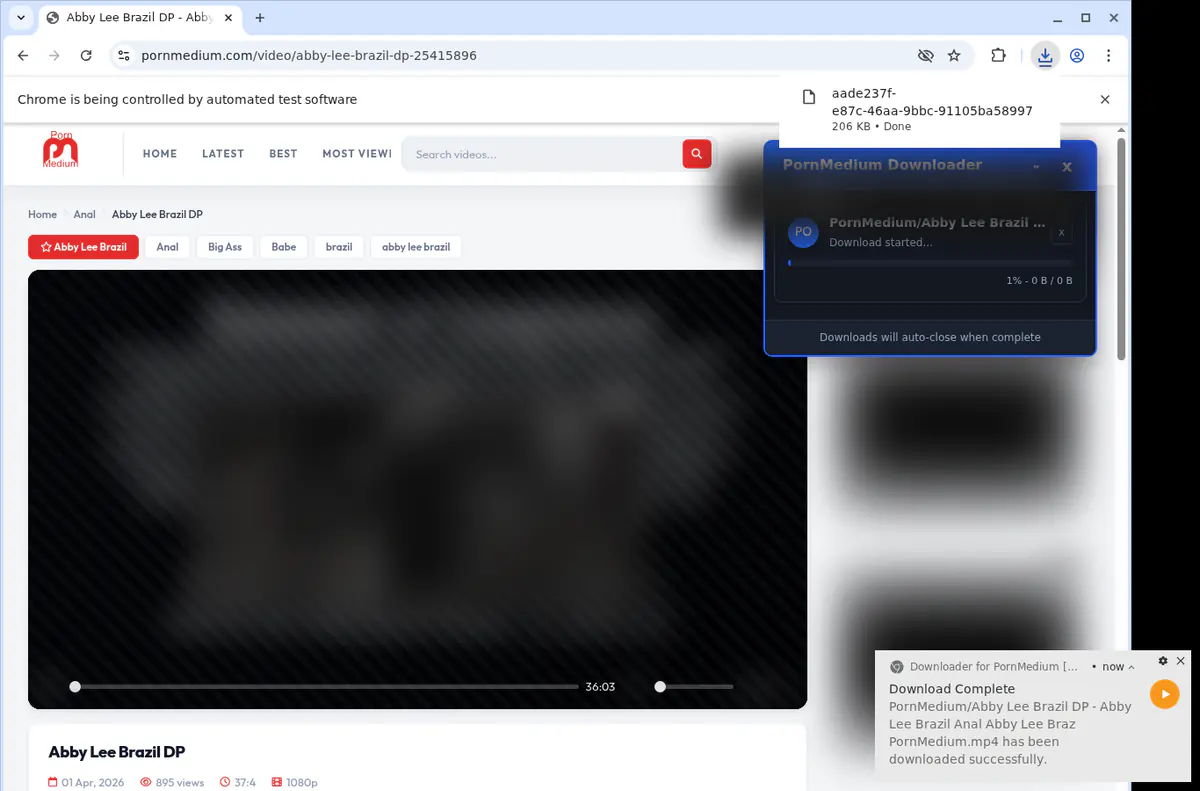Viewport: 1200px width, 791px height.
Task: Bookmark this page with the star
Action: 954,56
